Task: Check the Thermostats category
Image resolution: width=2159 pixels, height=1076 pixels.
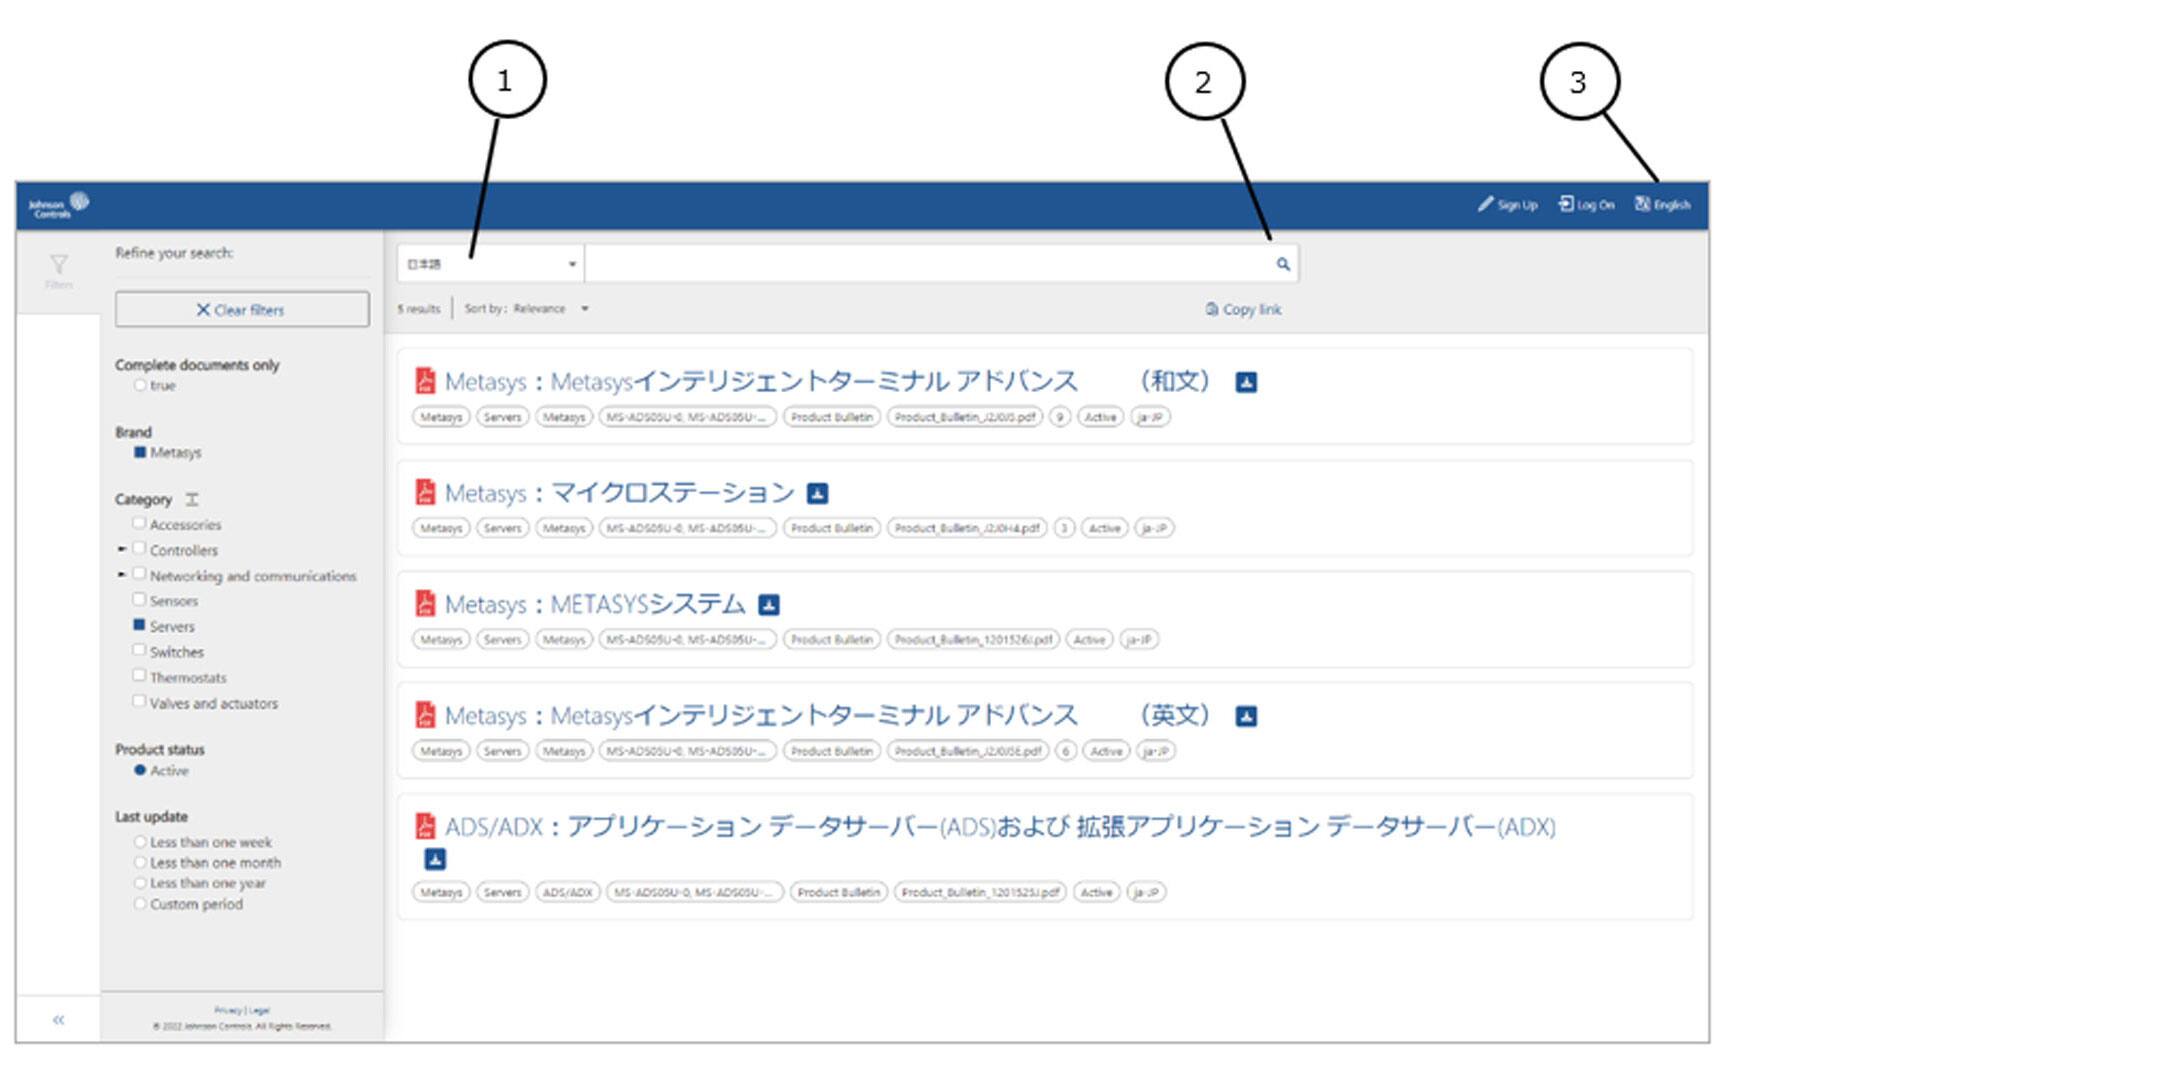Action: 139,676
